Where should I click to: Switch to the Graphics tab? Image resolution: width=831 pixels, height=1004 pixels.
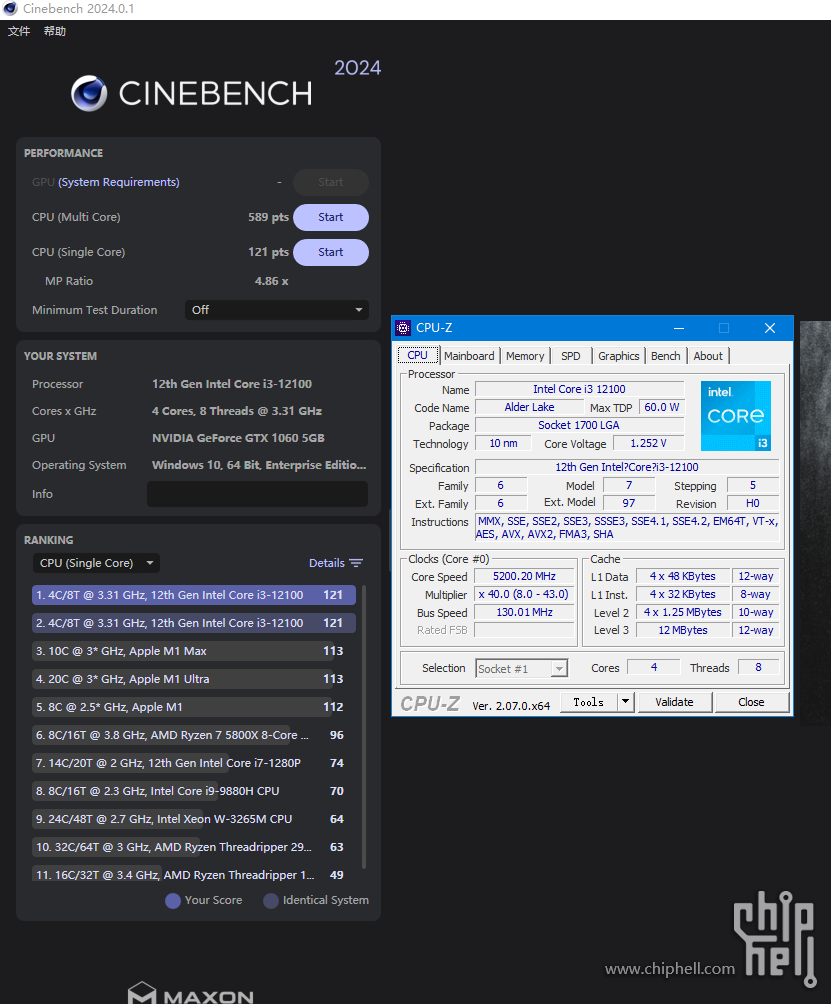pos(618,356)
